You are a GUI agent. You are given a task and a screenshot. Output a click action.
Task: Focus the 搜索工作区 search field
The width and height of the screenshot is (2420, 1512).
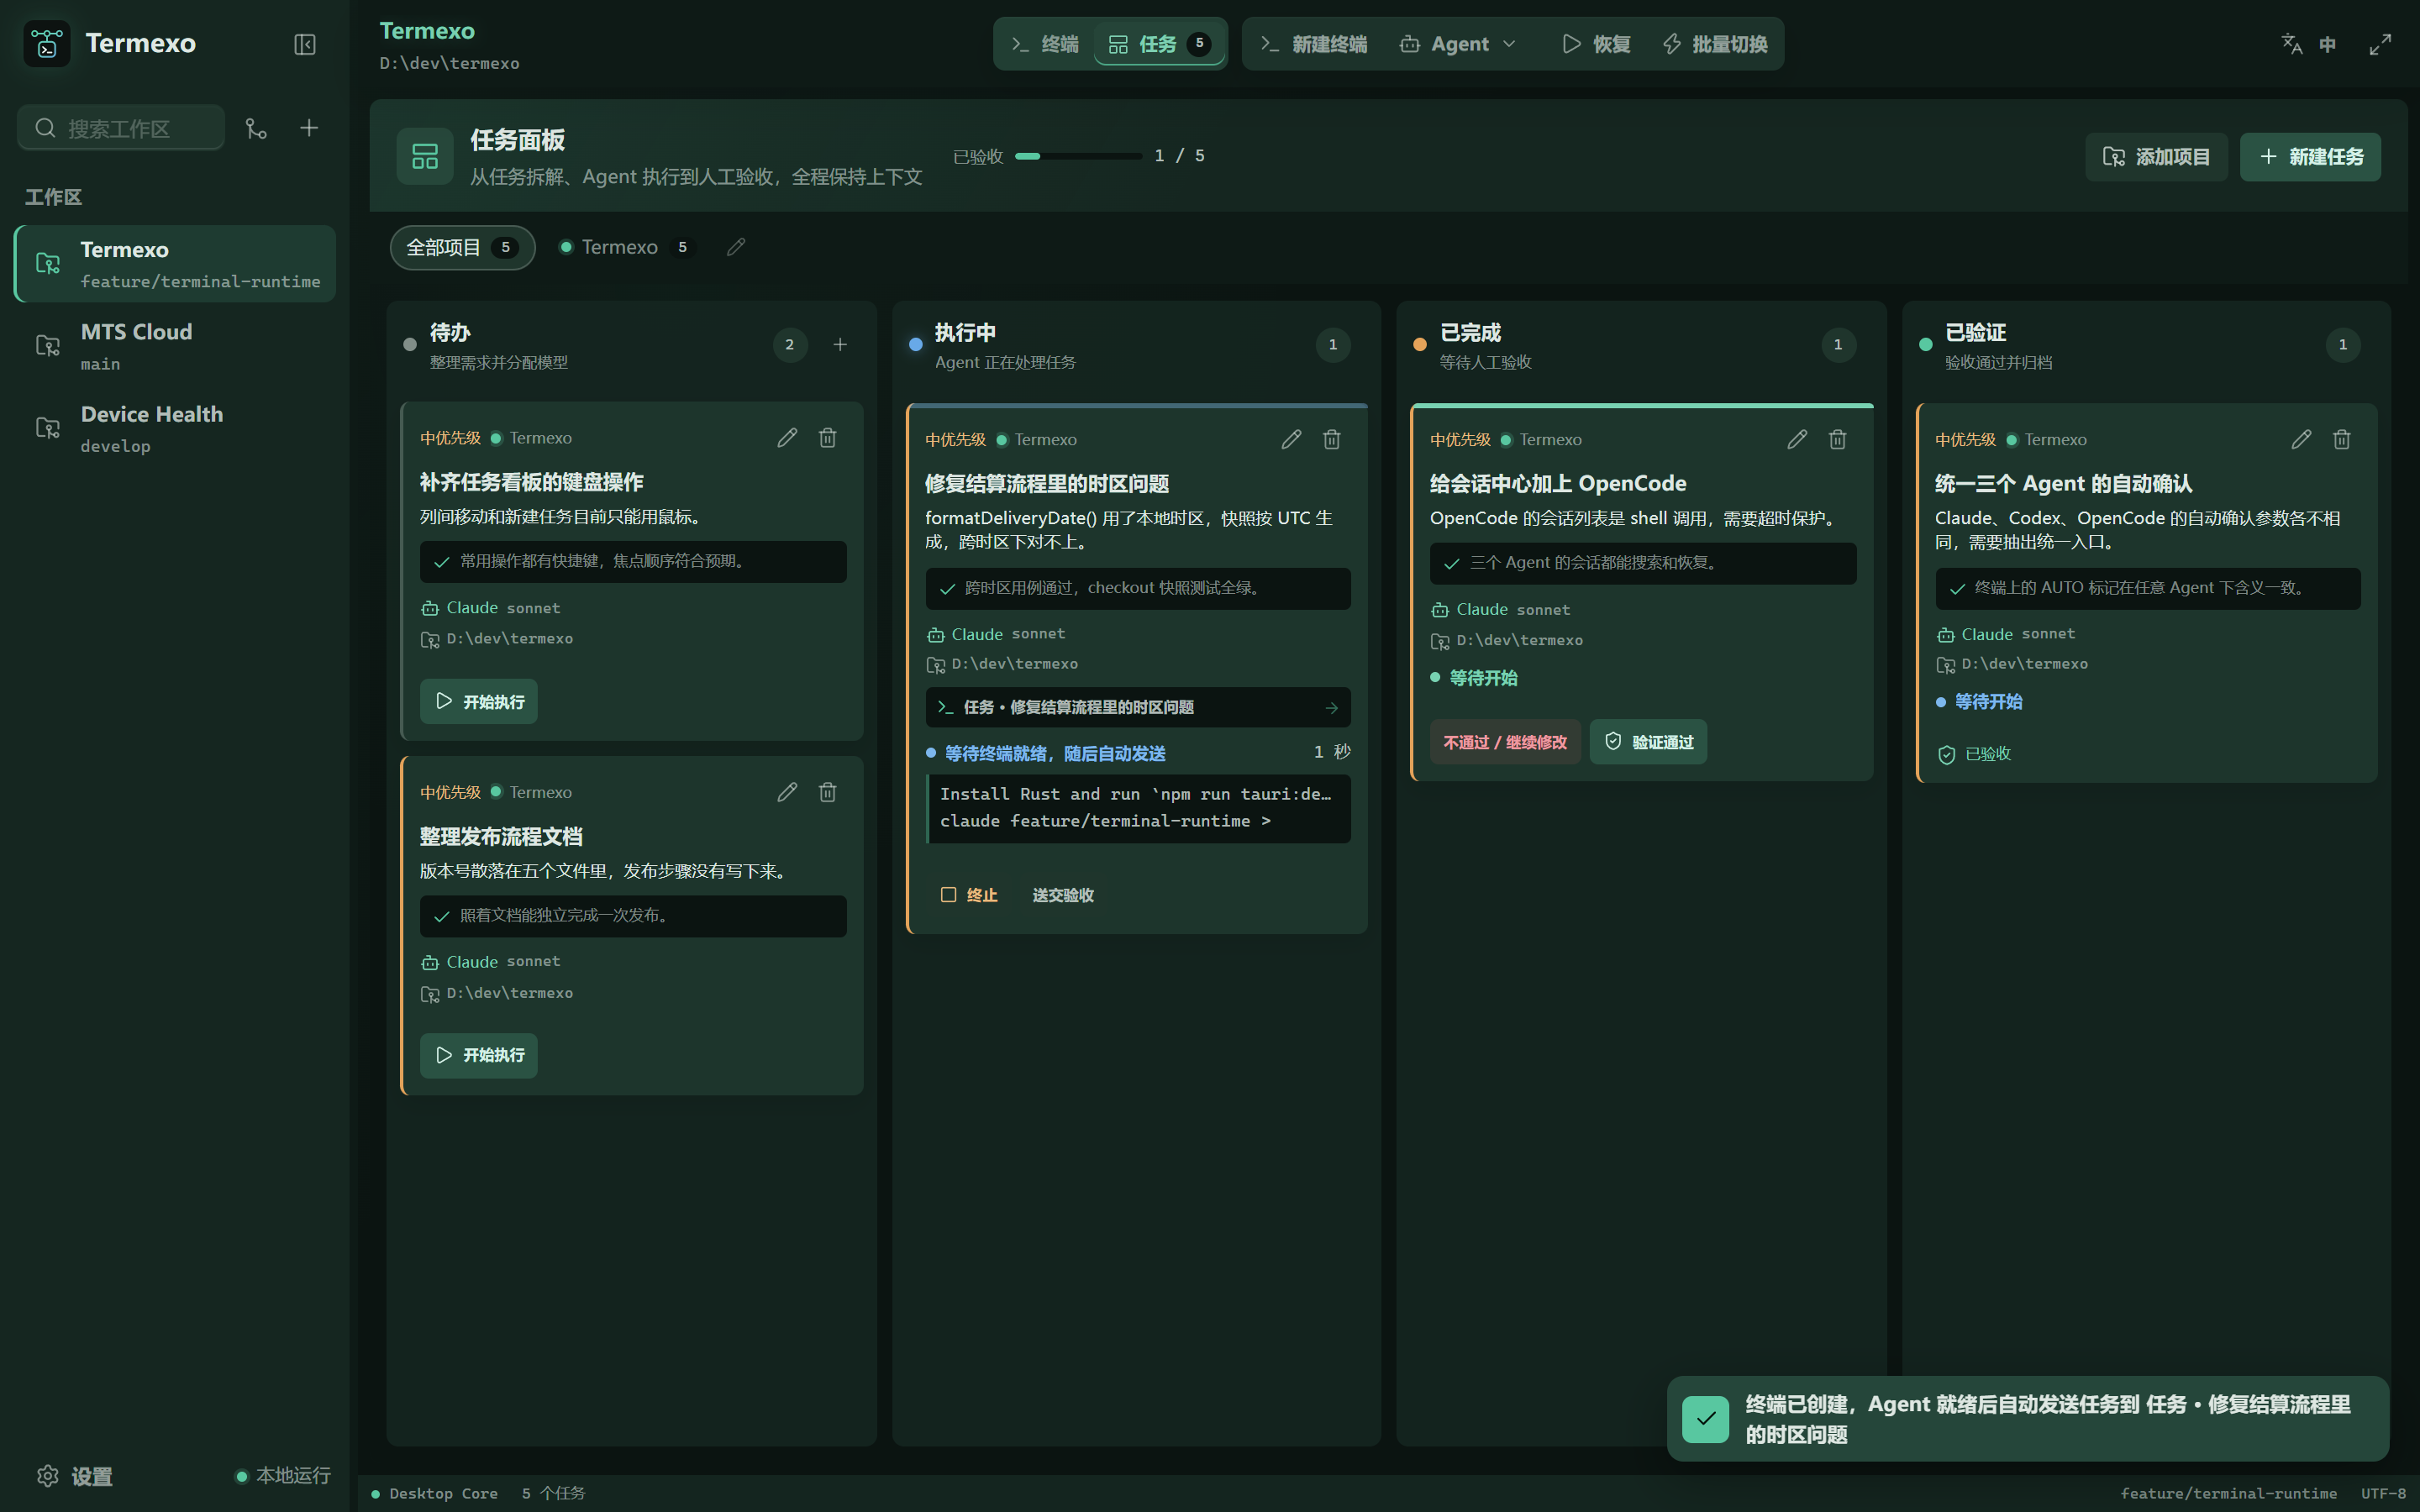[x=121, y=128]
